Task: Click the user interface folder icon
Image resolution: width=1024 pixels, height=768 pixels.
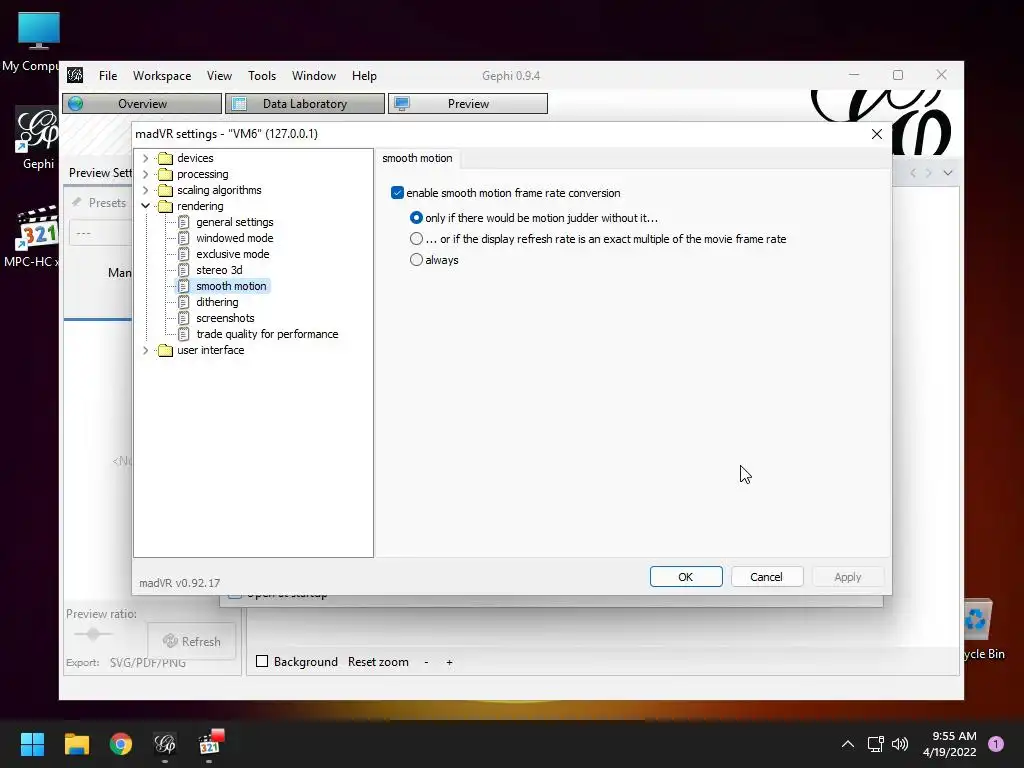Action: pos(166,350)
